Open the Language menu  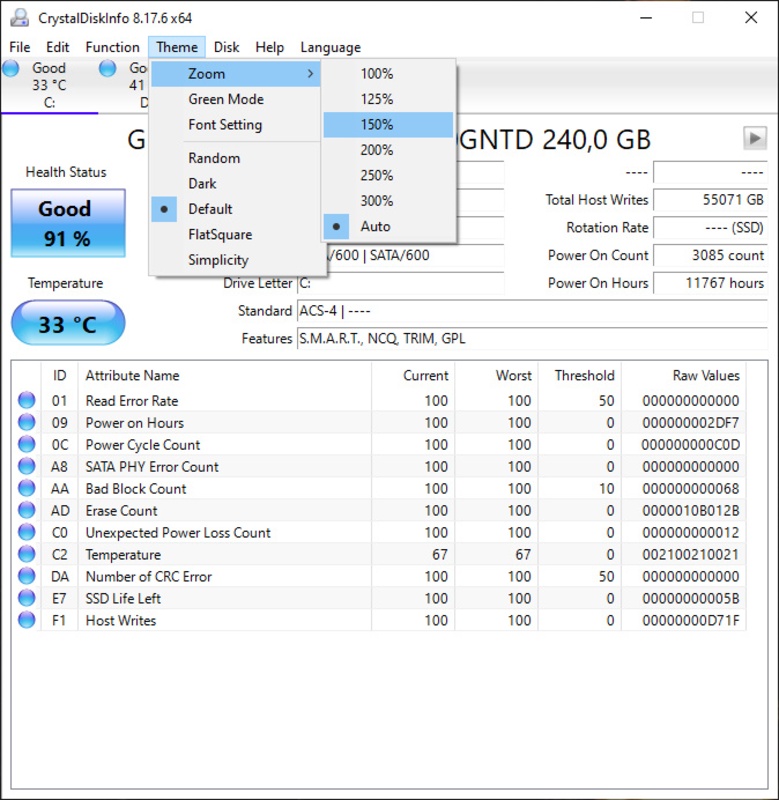click(x=331, y=47)
